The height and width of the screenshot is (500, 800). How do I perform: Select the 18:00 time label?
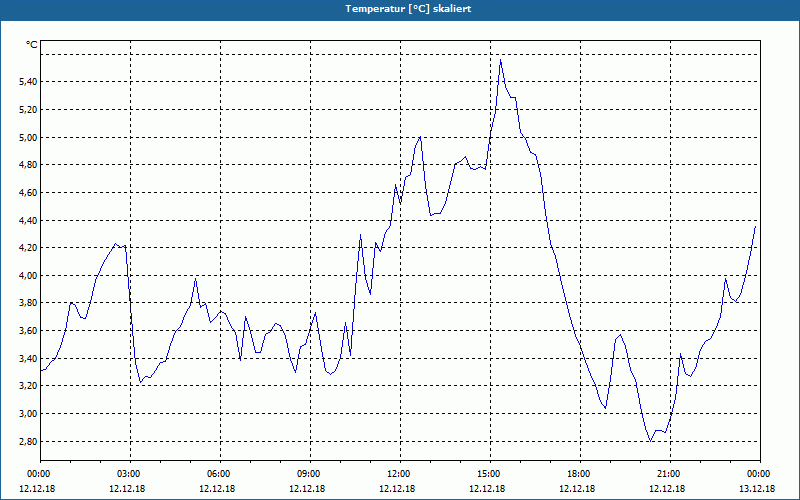[581, 474]
